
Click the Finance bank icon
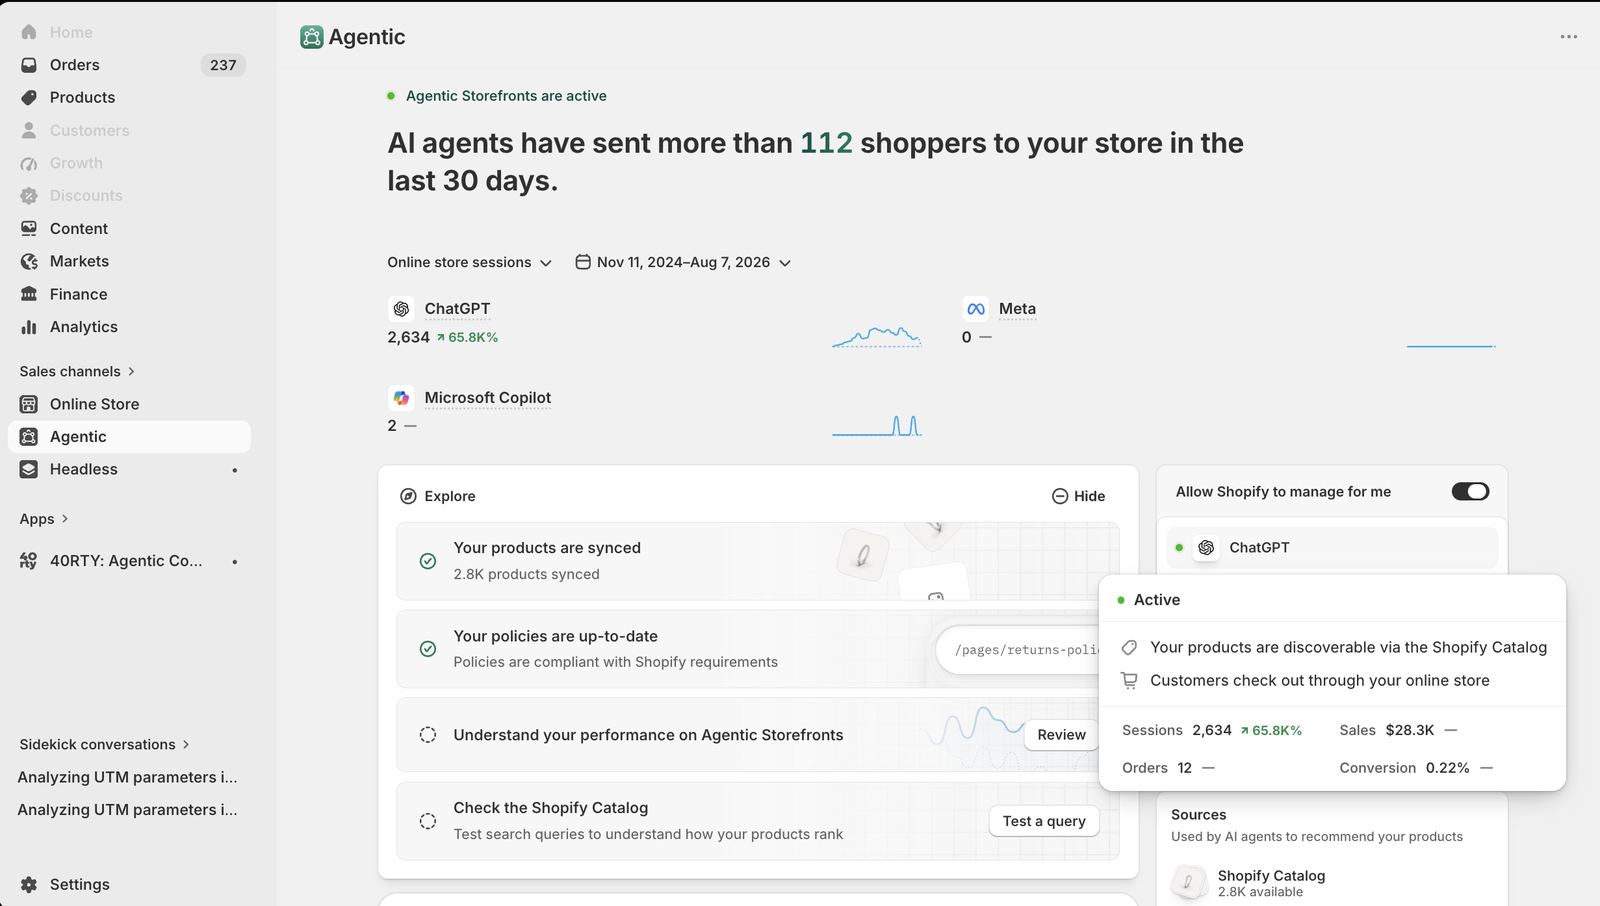point(29,294)
